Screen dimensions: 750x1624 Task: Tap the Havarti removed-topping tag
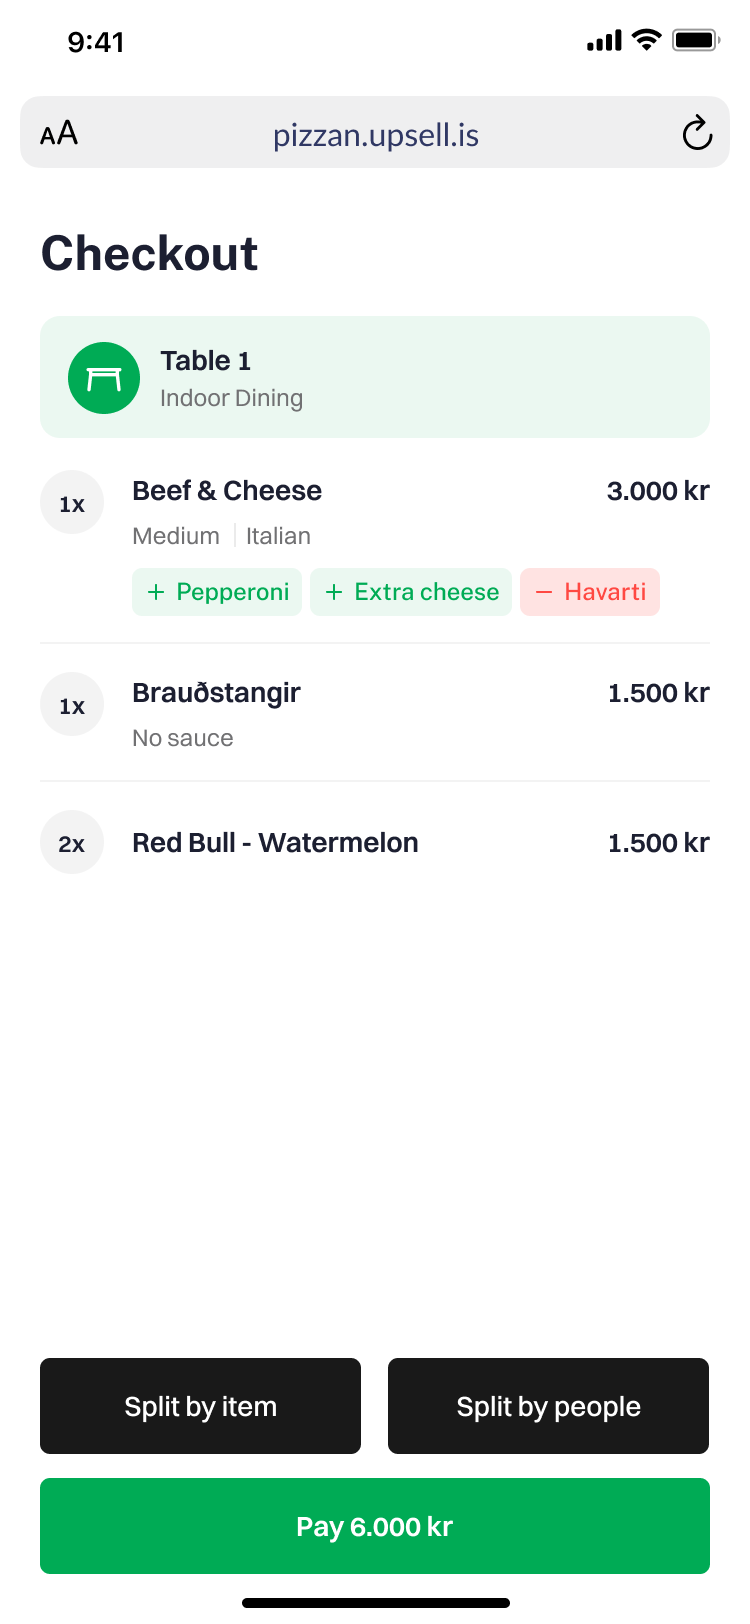point(590,592)
